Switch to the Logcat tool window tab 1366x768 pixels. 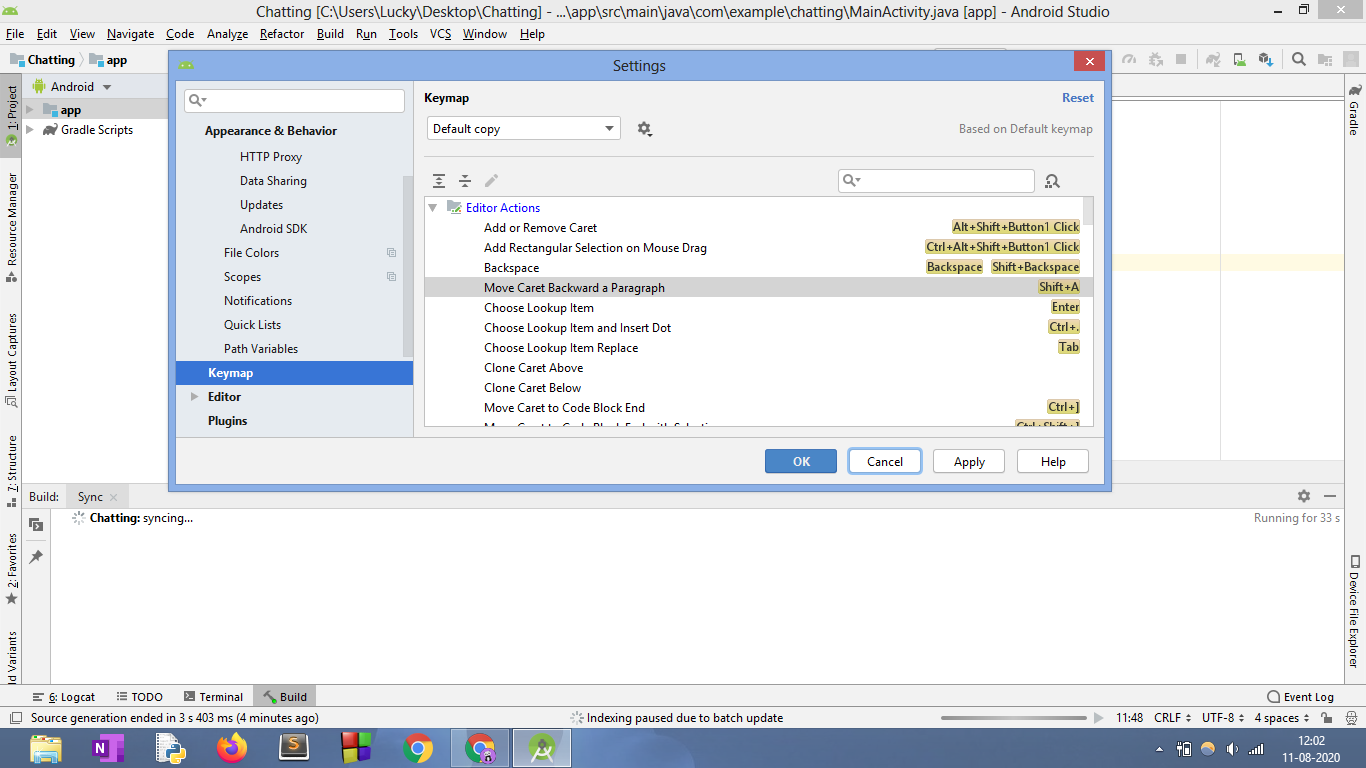point(64,697)
